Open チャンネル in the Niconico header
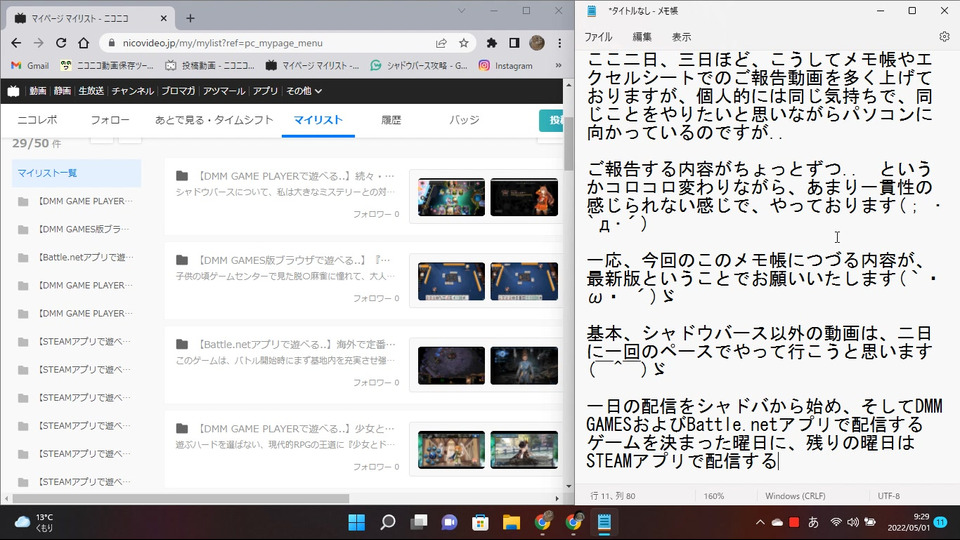Image resolution: width=960 pixels, height=540 pixels. coord(132,91)
